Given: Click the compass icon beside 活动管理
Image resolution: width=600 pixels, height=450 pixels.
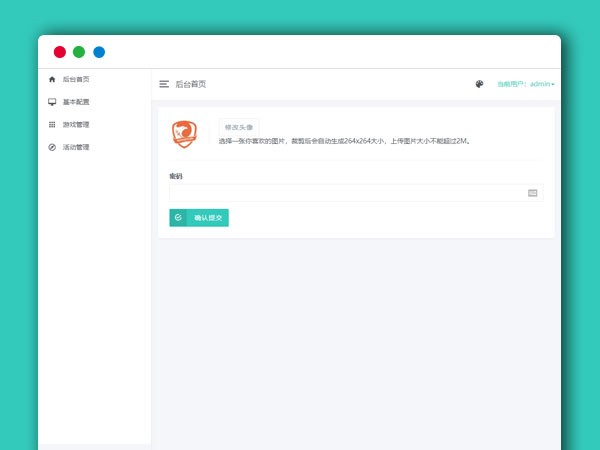Looking at the screenshot, I should pos(52,147).
